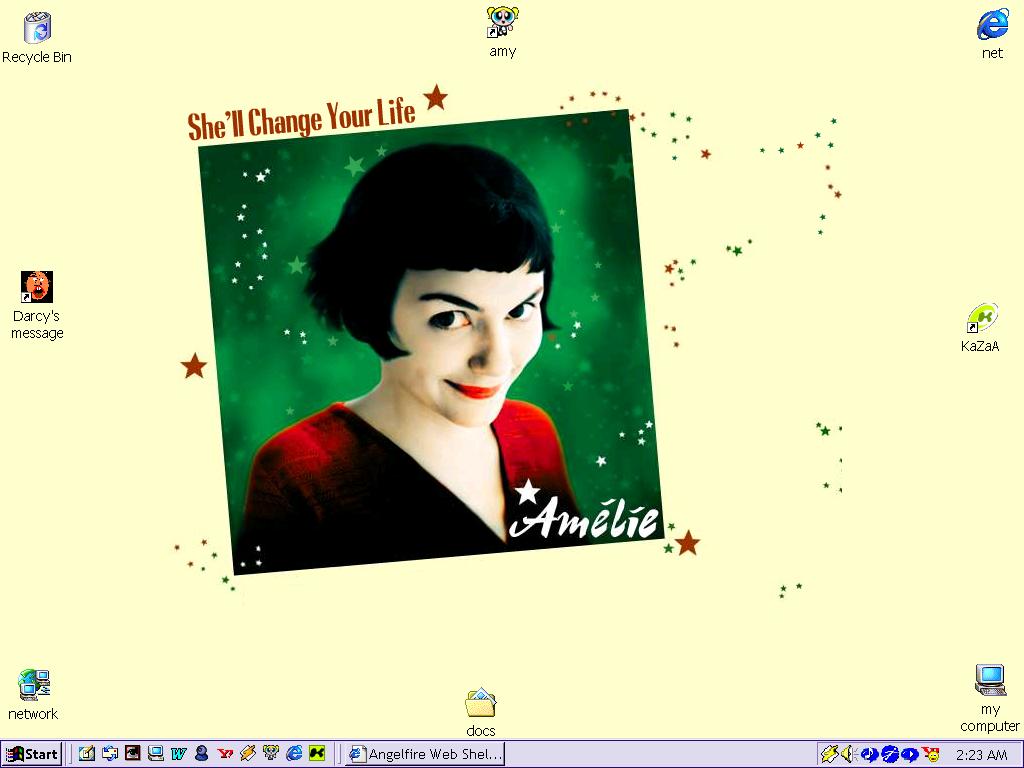Click the eye picture quick launch icon
This screenshot has height=768, width=1024.
pyautogui.click(x=133, y=754)
